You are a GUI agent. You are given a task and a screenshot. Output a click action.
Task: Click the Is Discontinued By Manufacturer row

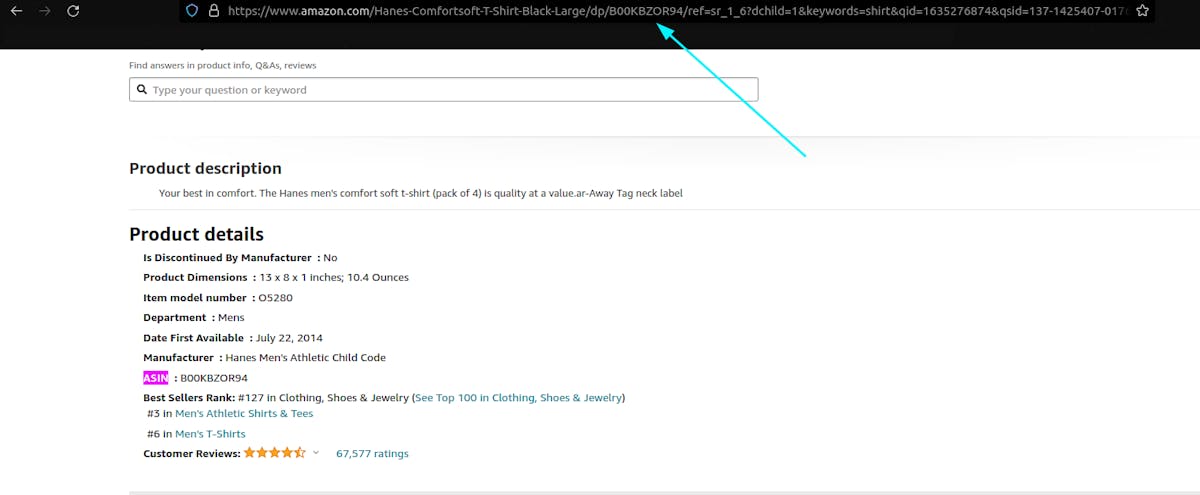240,258
